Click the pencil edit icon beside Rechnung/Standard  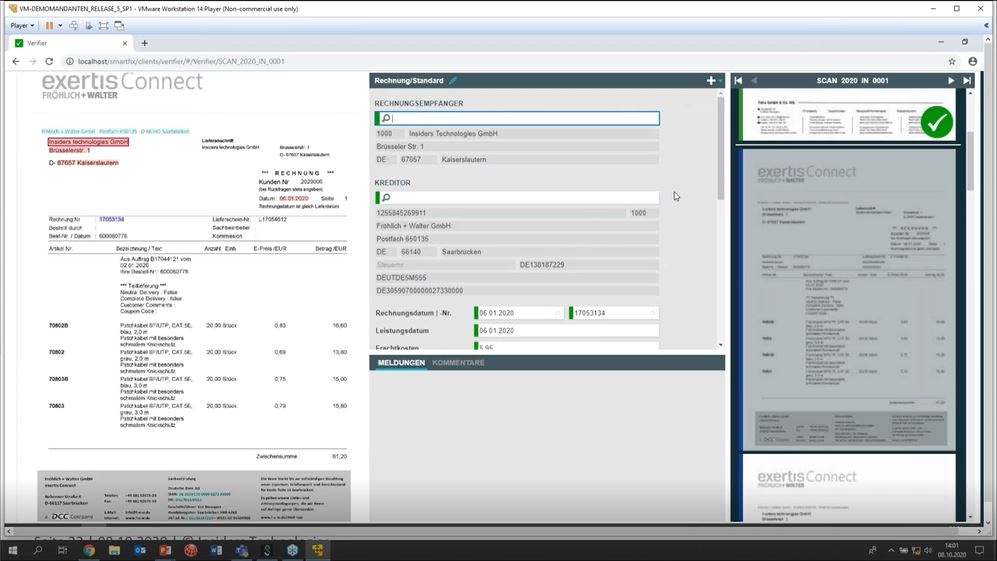453,81
